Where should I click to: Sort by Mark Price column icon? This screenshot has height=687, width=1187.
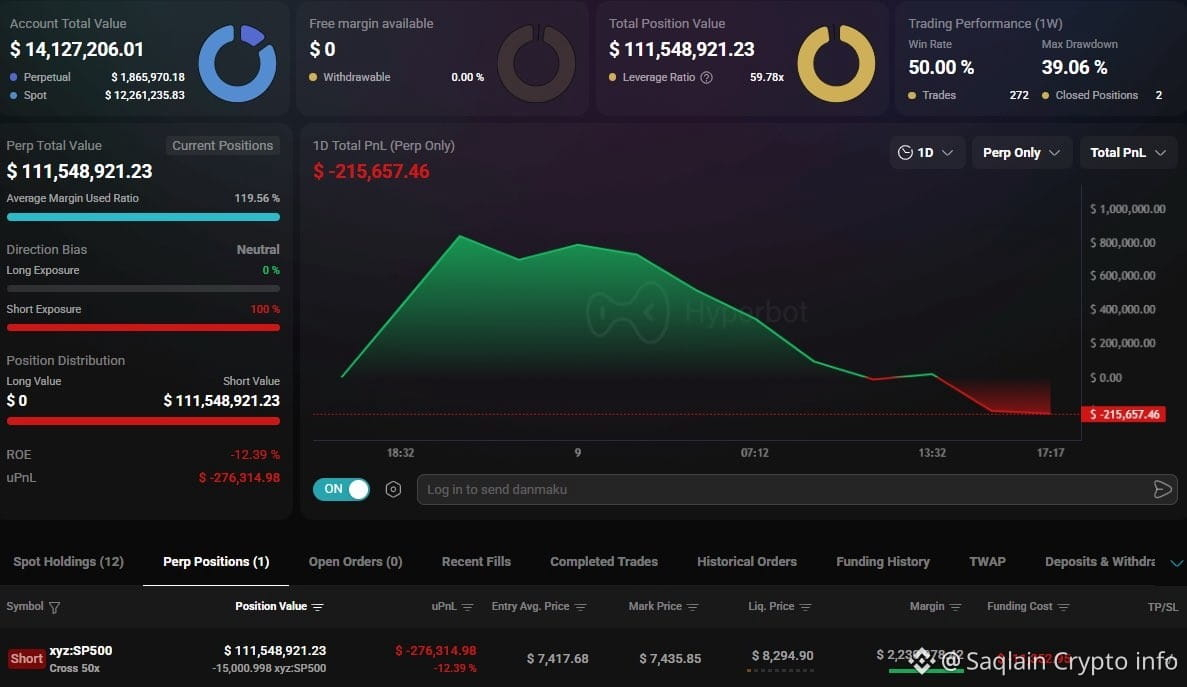[x=693, y=607]
